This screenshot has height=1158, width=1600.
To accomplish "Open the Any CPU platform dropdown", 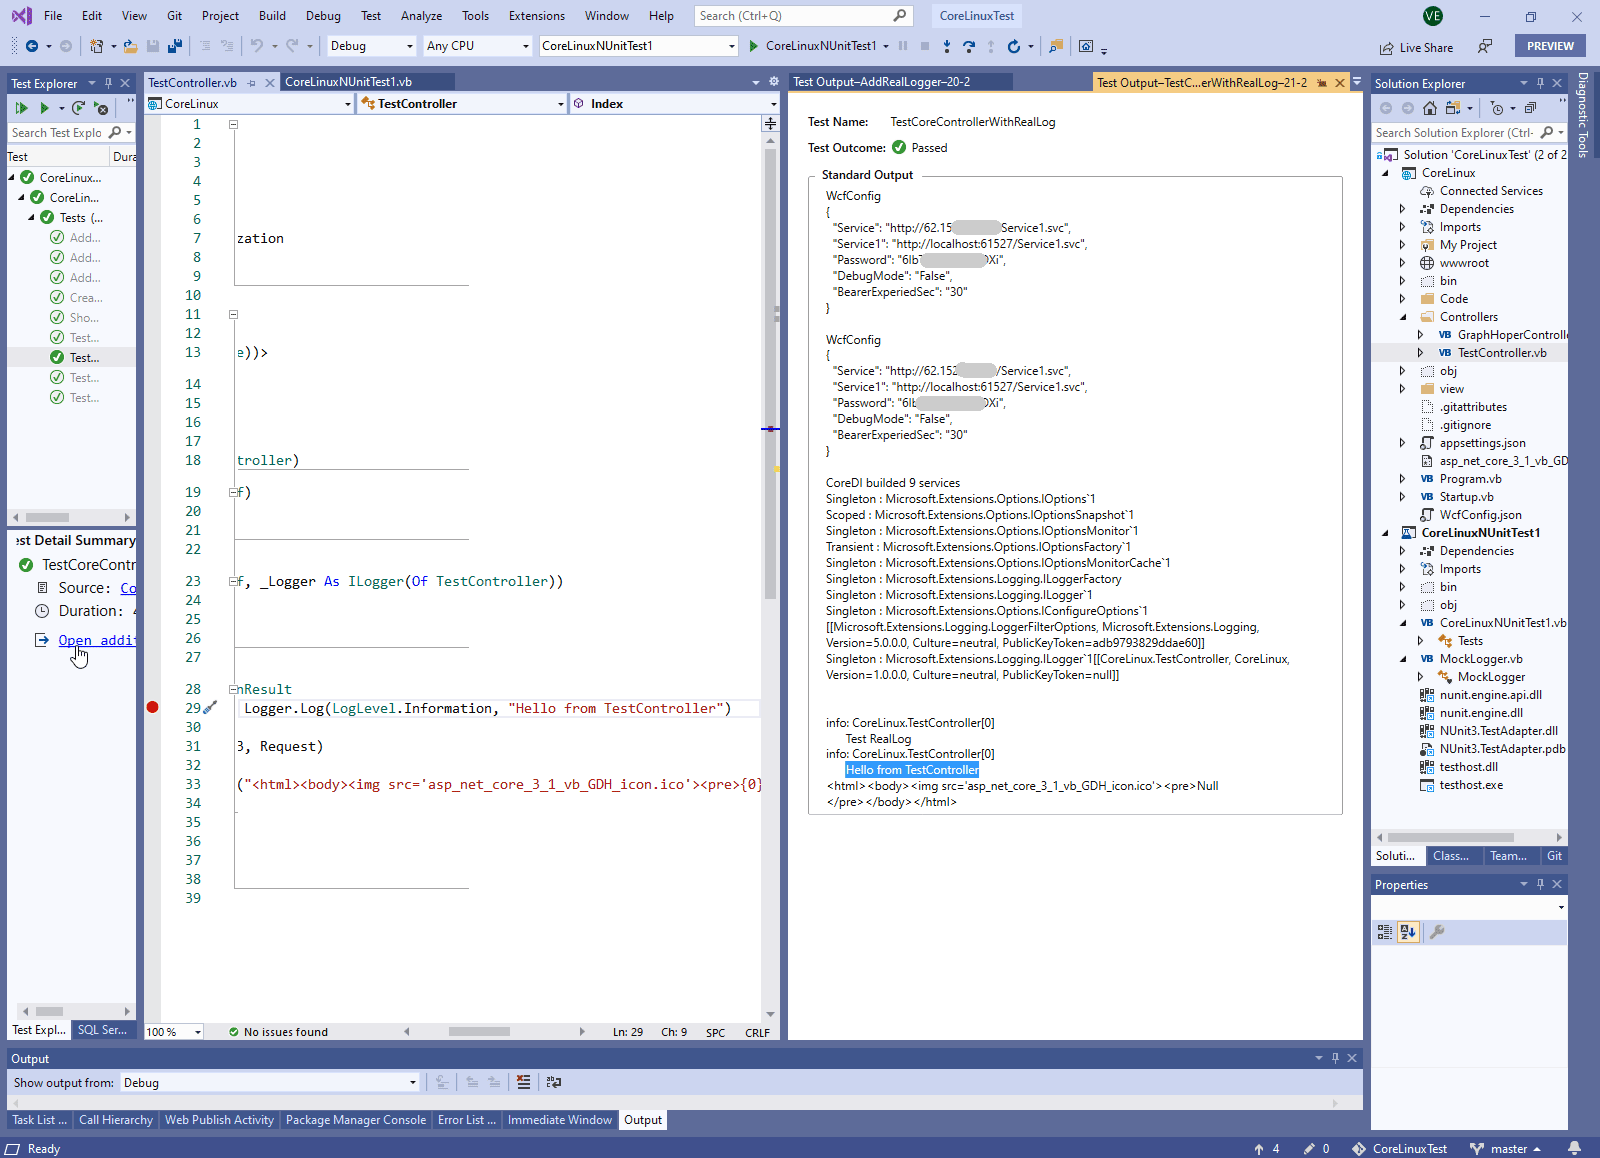I will pos(477,46).
